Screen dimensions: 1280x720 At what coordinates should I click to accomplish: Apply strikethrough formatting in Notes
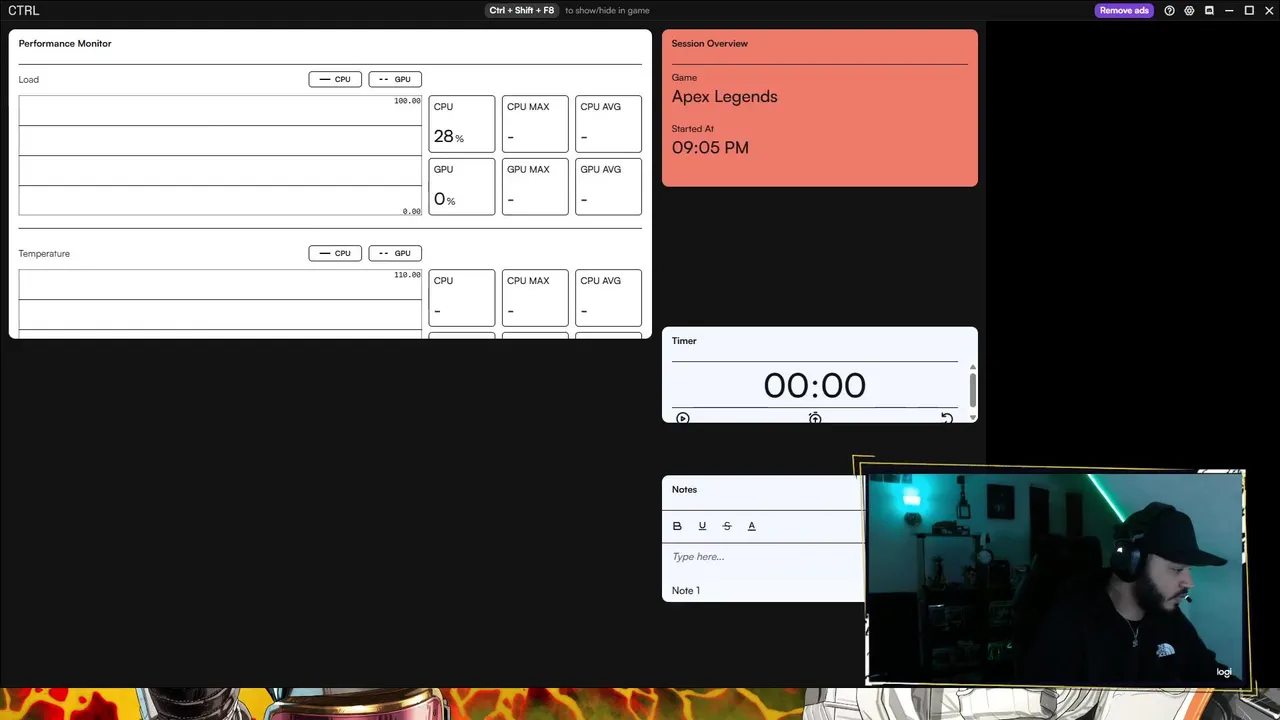click(727, 526)
